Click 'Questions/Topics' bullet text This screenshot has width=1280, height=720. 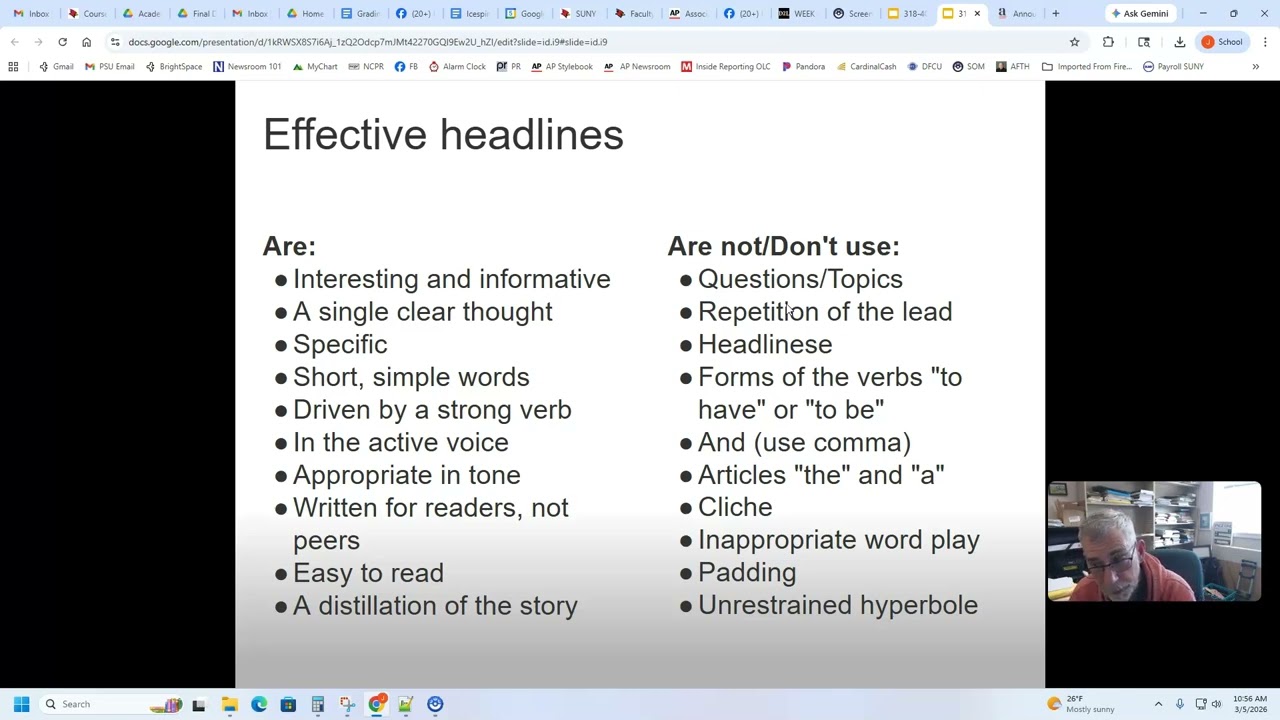(800, 279)
